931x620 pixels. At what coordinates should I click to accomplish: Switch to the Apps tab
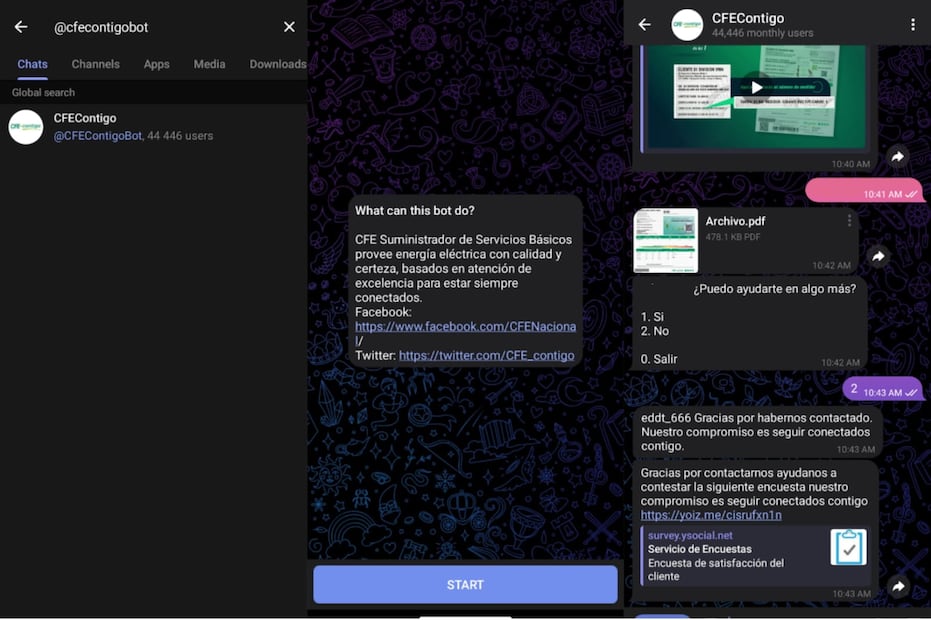coord(156,64)
